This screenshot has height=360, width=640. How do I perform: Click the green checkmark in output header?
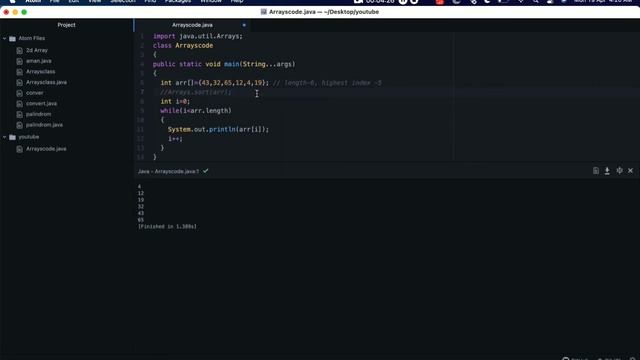pyautogui.click(x=205, y=171)
